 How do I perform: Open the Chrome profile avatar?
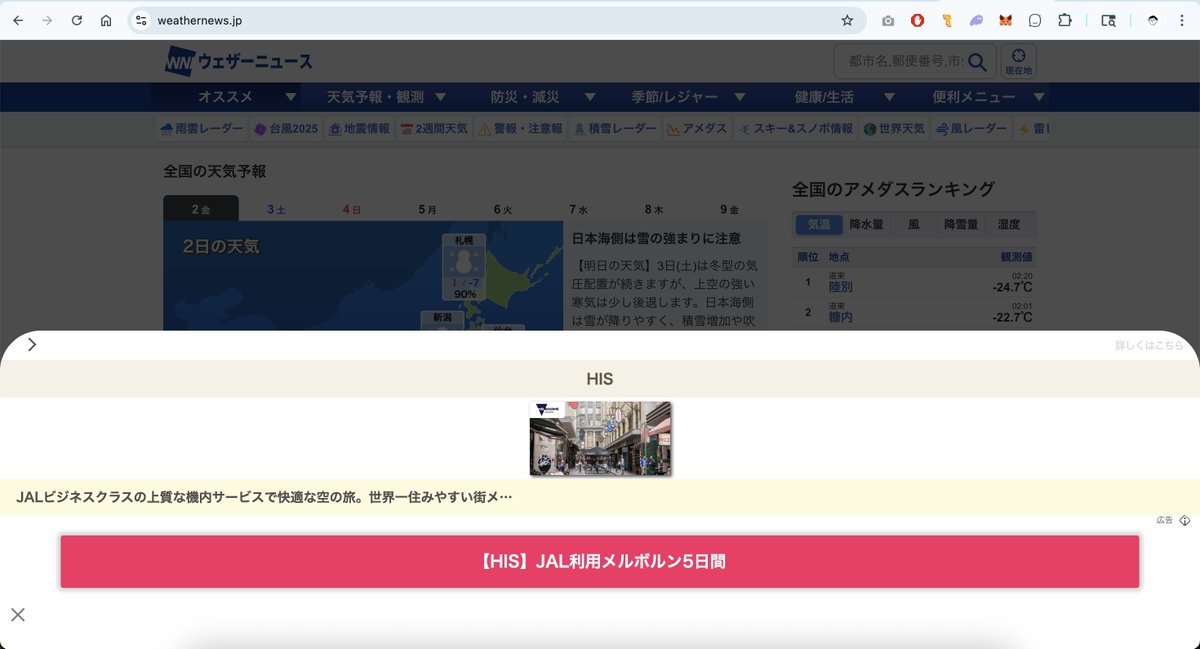[x=1153, y=20]
